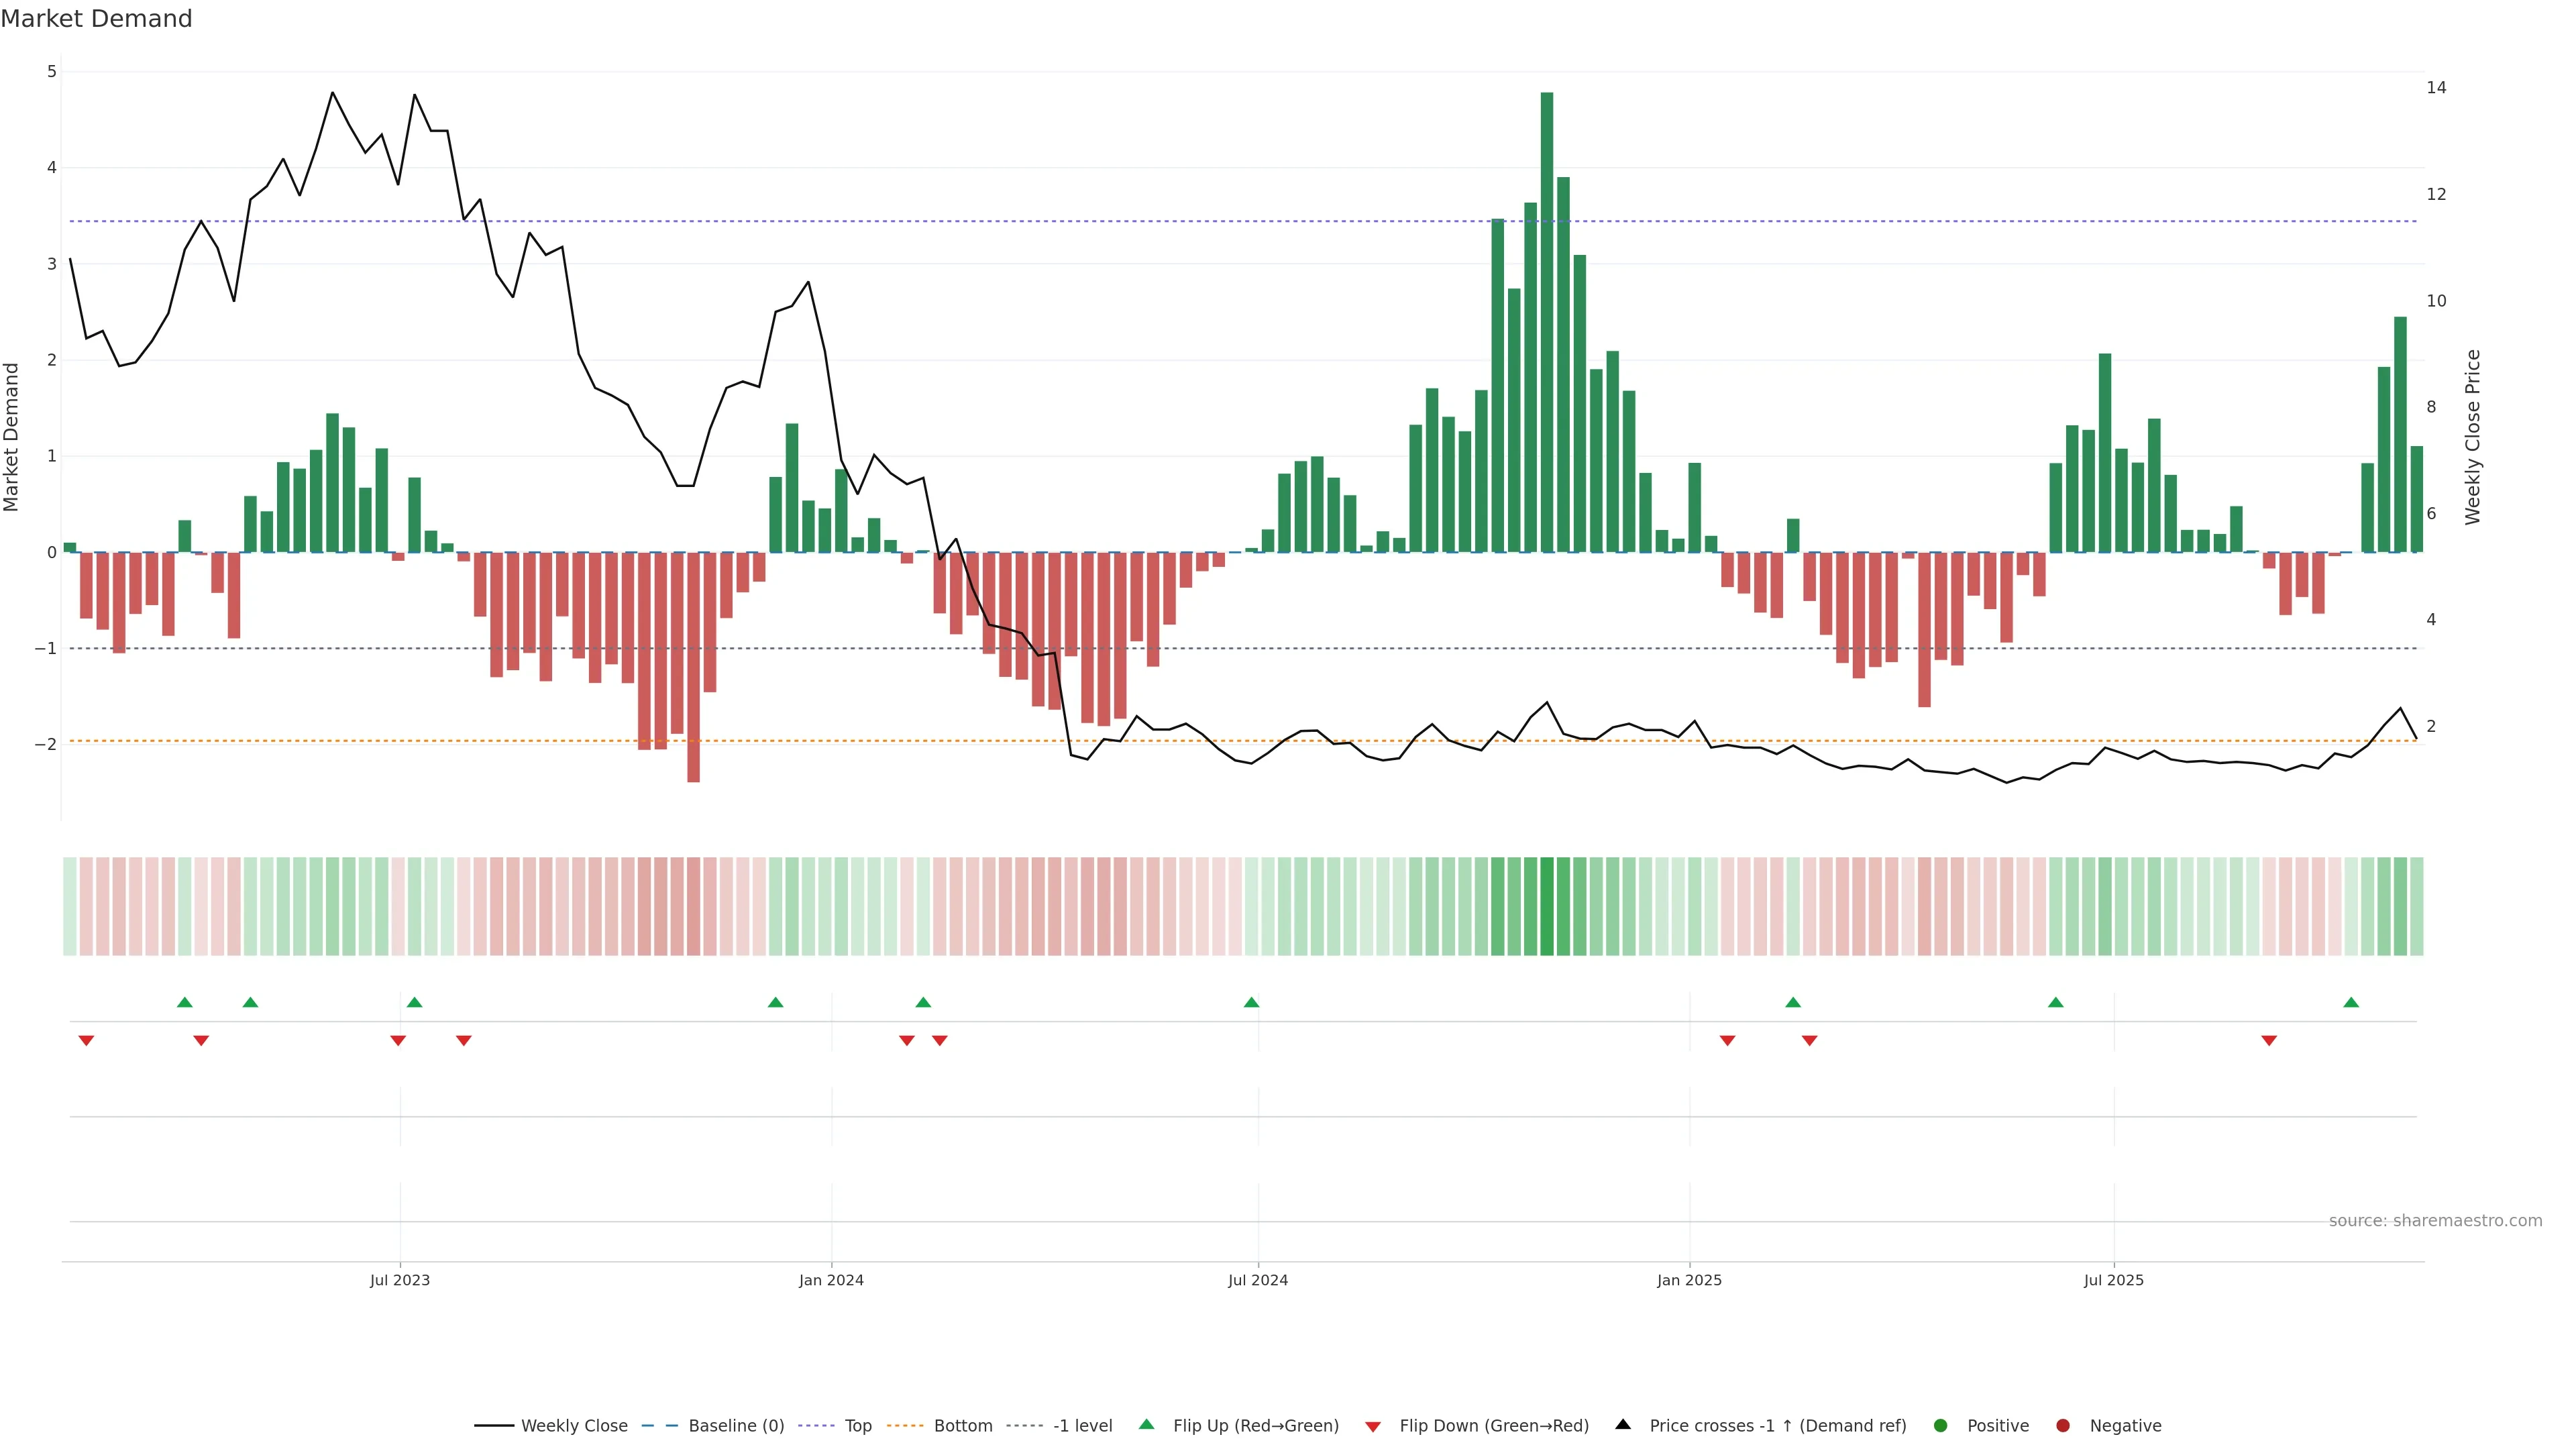Click the Market Demand chart title
Viewport: 2576px width, 1449px height.
coord(96,19)
